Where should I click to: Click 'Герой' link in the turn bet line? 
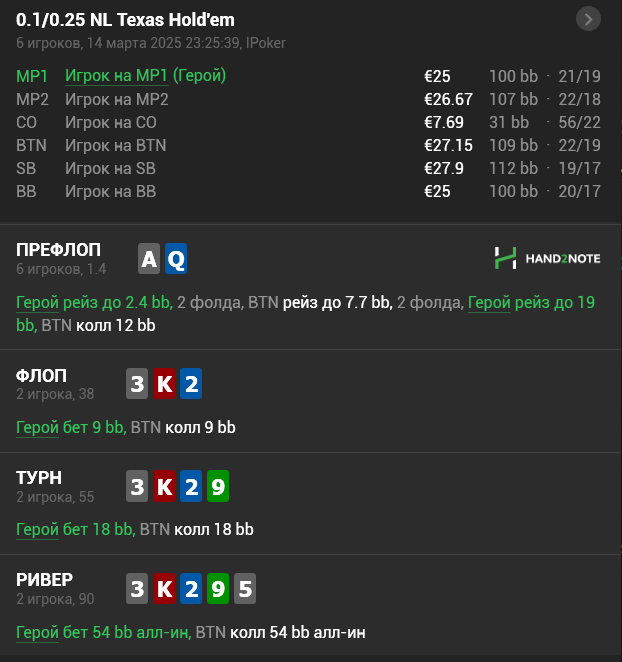pos(37,529)
